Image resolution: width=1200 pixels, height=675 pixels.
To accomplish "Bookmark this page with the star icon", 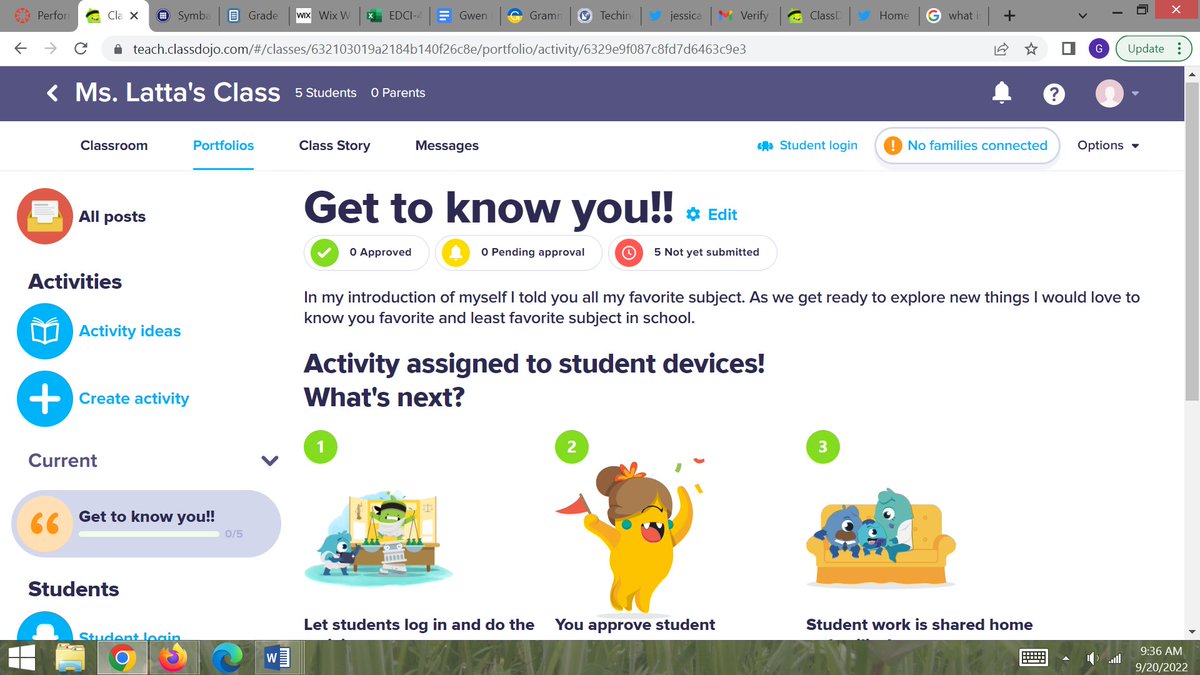I will point(1030,48).
